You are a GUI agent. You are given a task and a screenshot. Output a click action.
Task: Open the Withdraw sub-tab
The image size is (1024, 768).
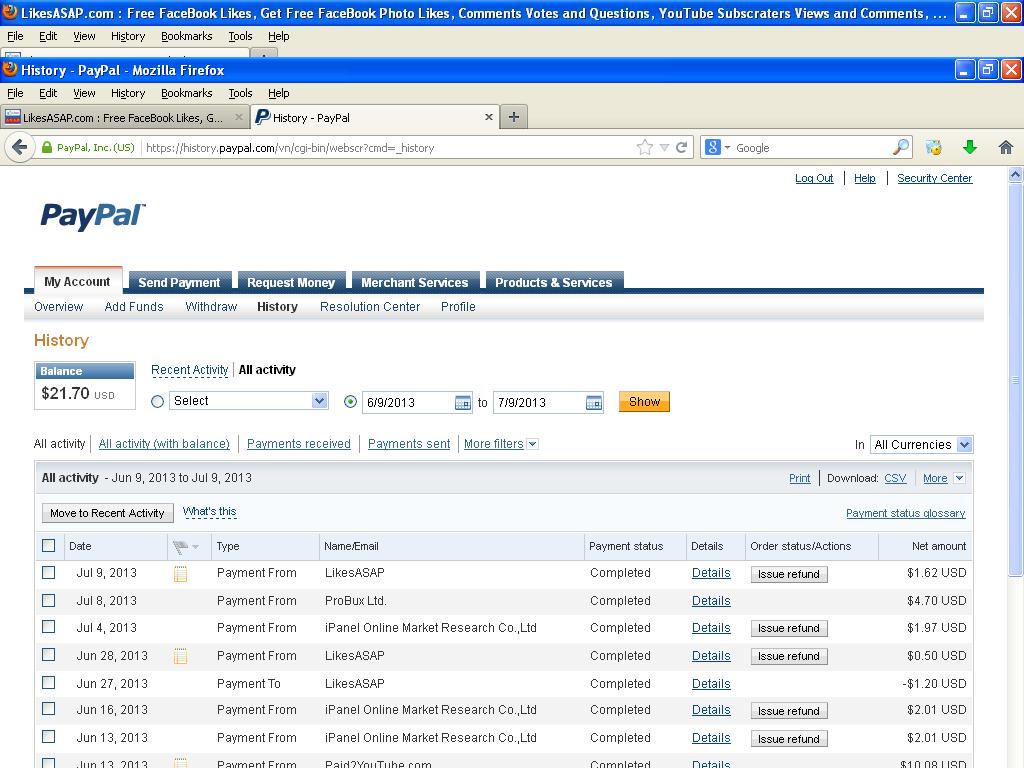(211, 307)
